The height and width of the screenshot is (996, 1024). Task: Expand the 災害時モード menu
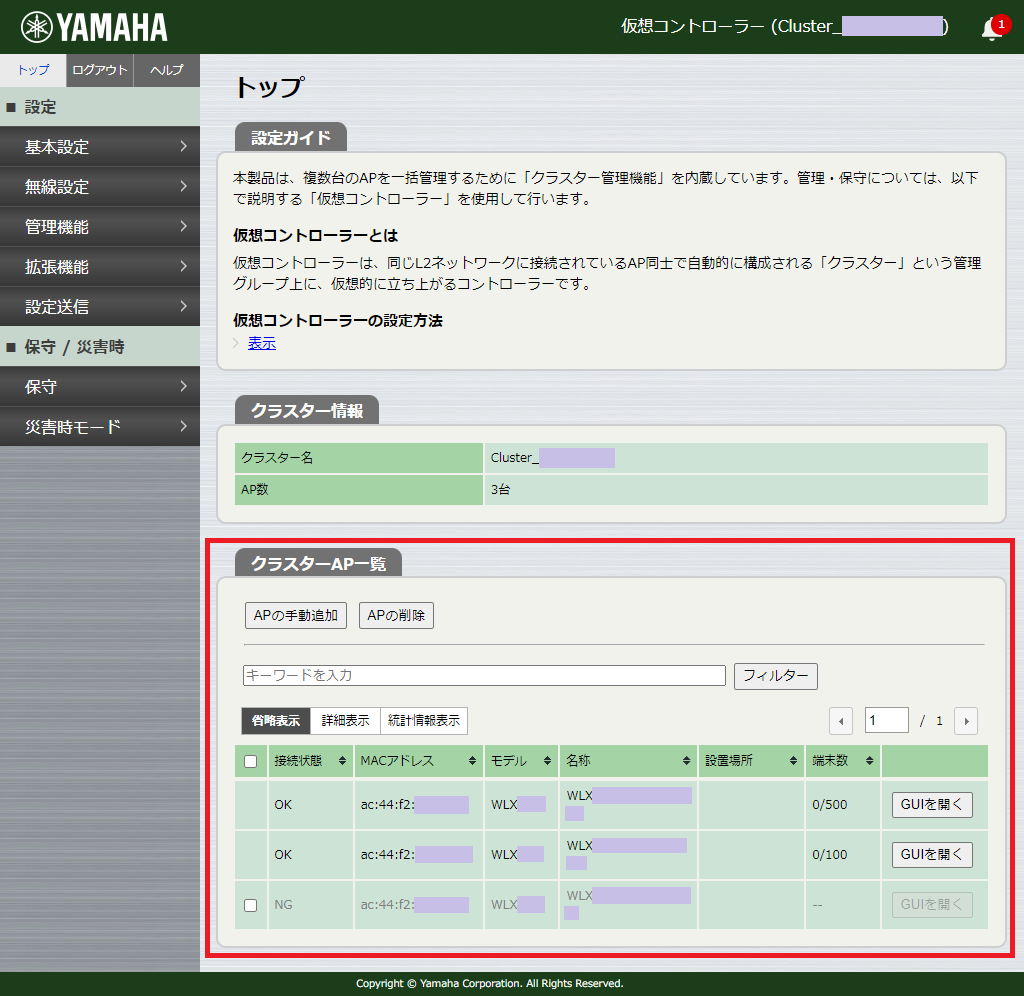point(100,427)
